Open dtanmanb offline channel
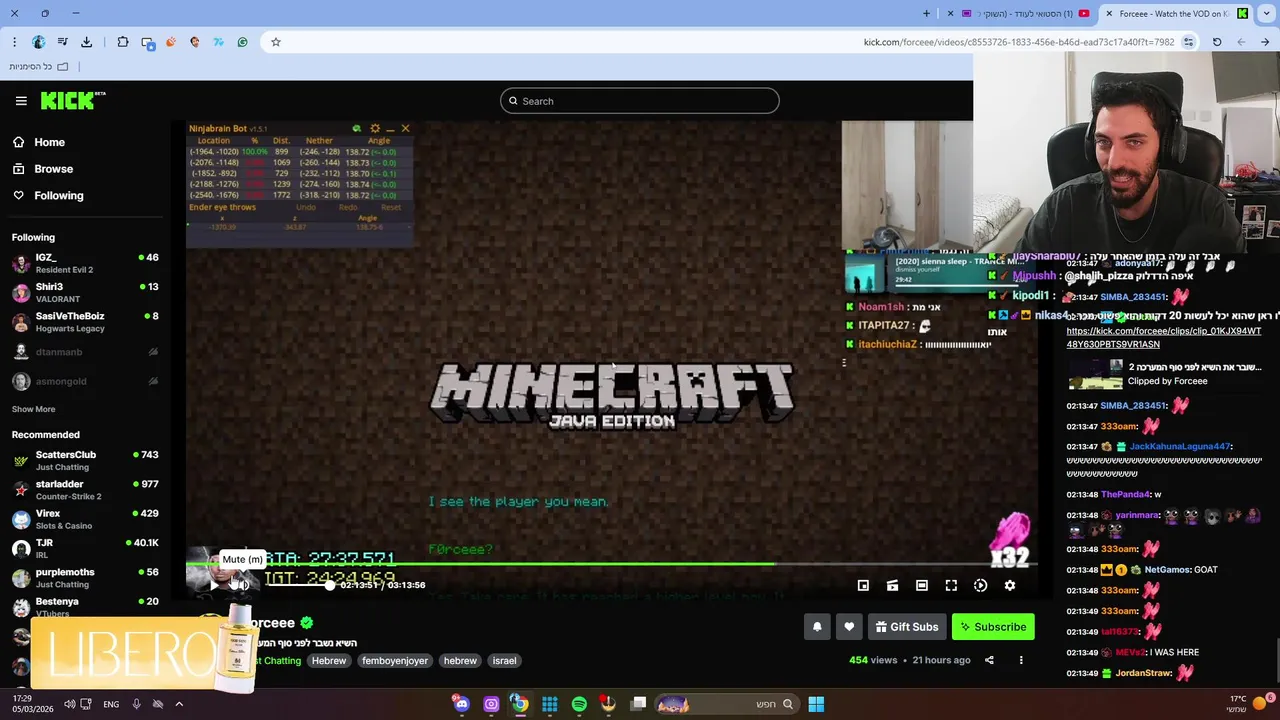Image resolution: width=1280 pixels, height=720 pixels. click(x=85, y=352)
